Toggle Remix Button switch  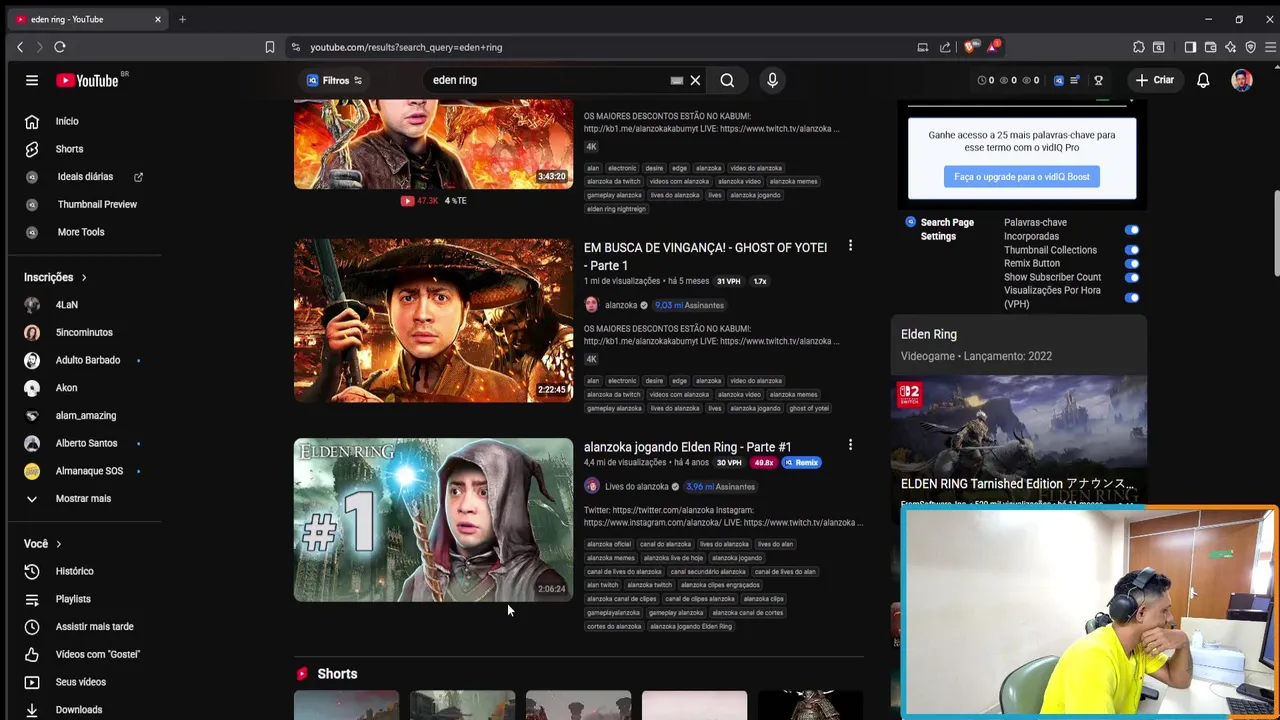1132,264
